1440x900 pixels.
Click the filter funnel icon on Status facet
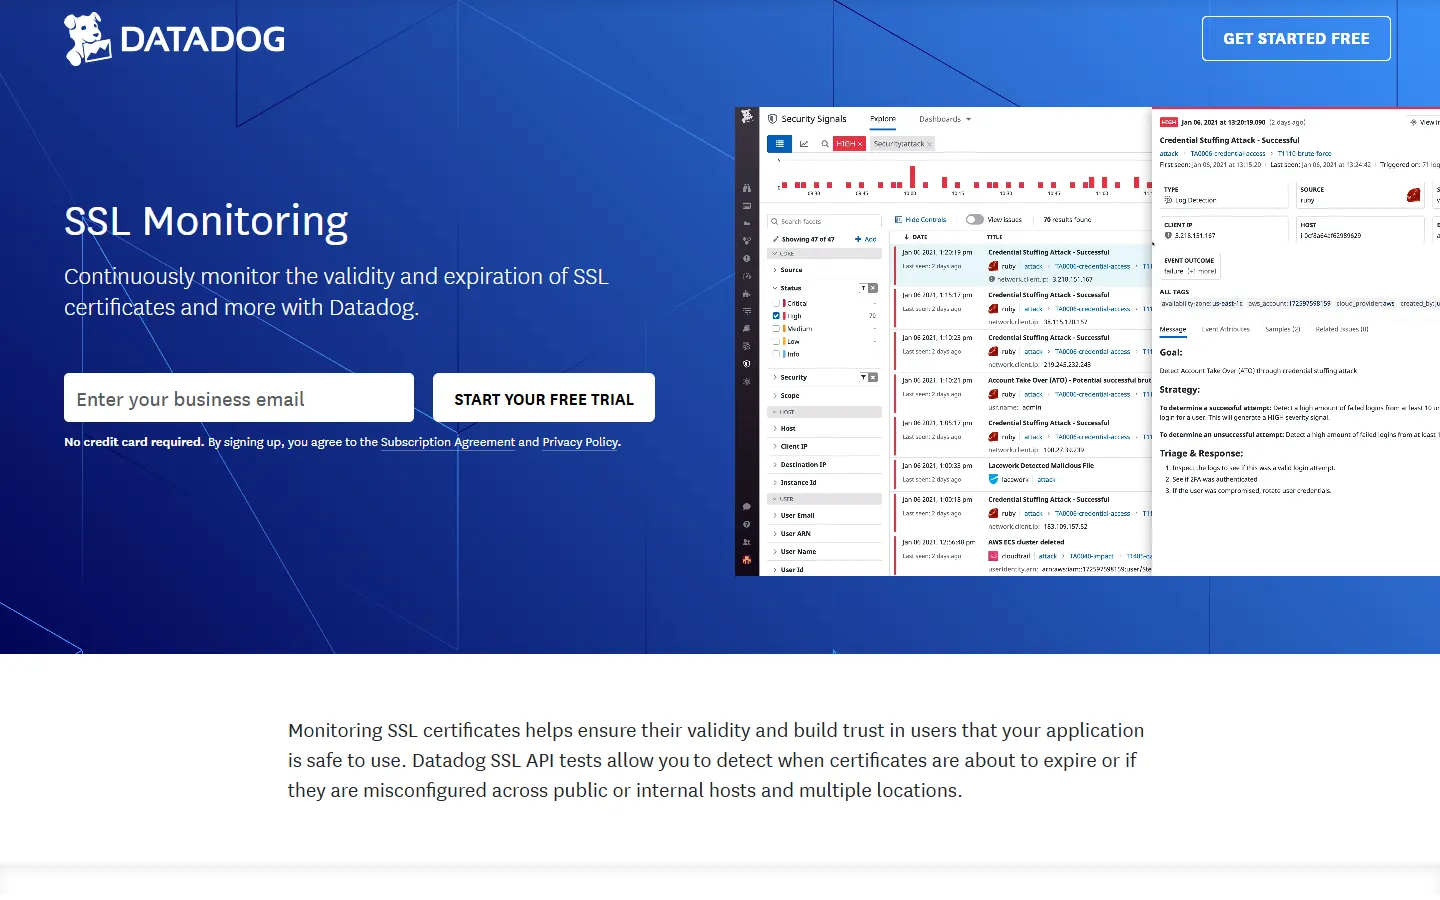863,288
